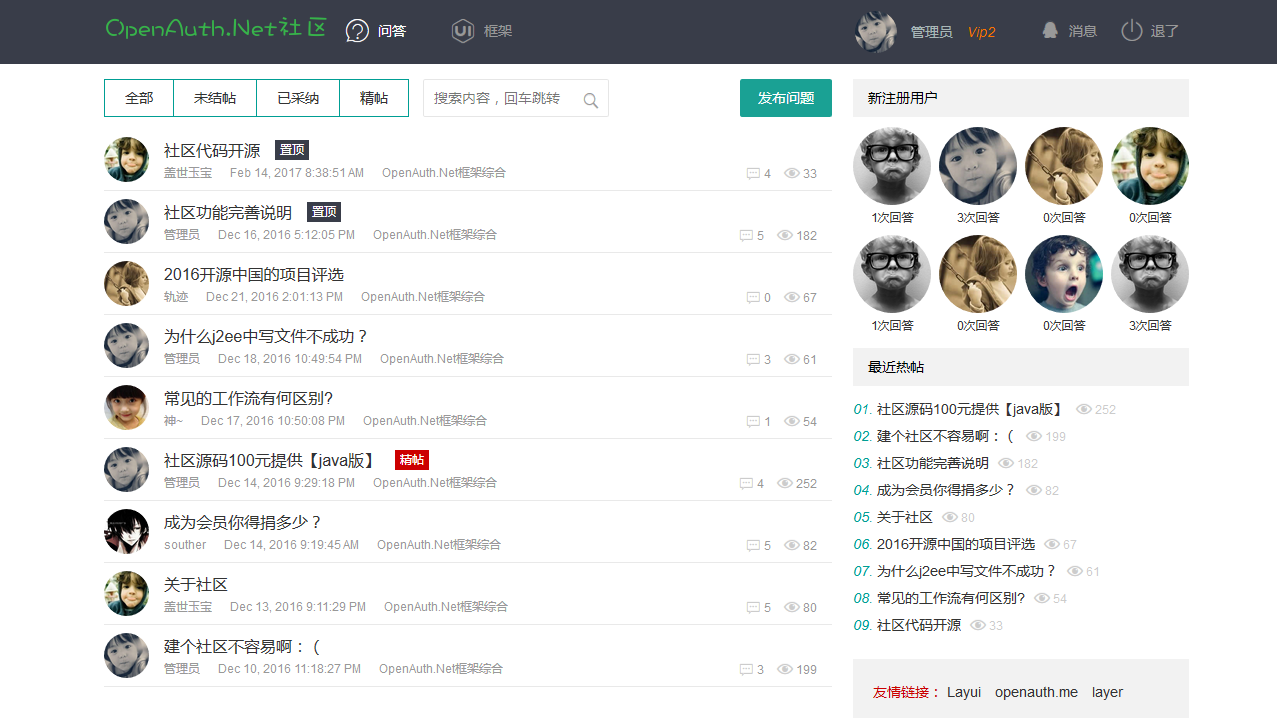1277x718 pixels.
Task: Click the 框架 framework UI icon
Action: click(x=461, y=31)
